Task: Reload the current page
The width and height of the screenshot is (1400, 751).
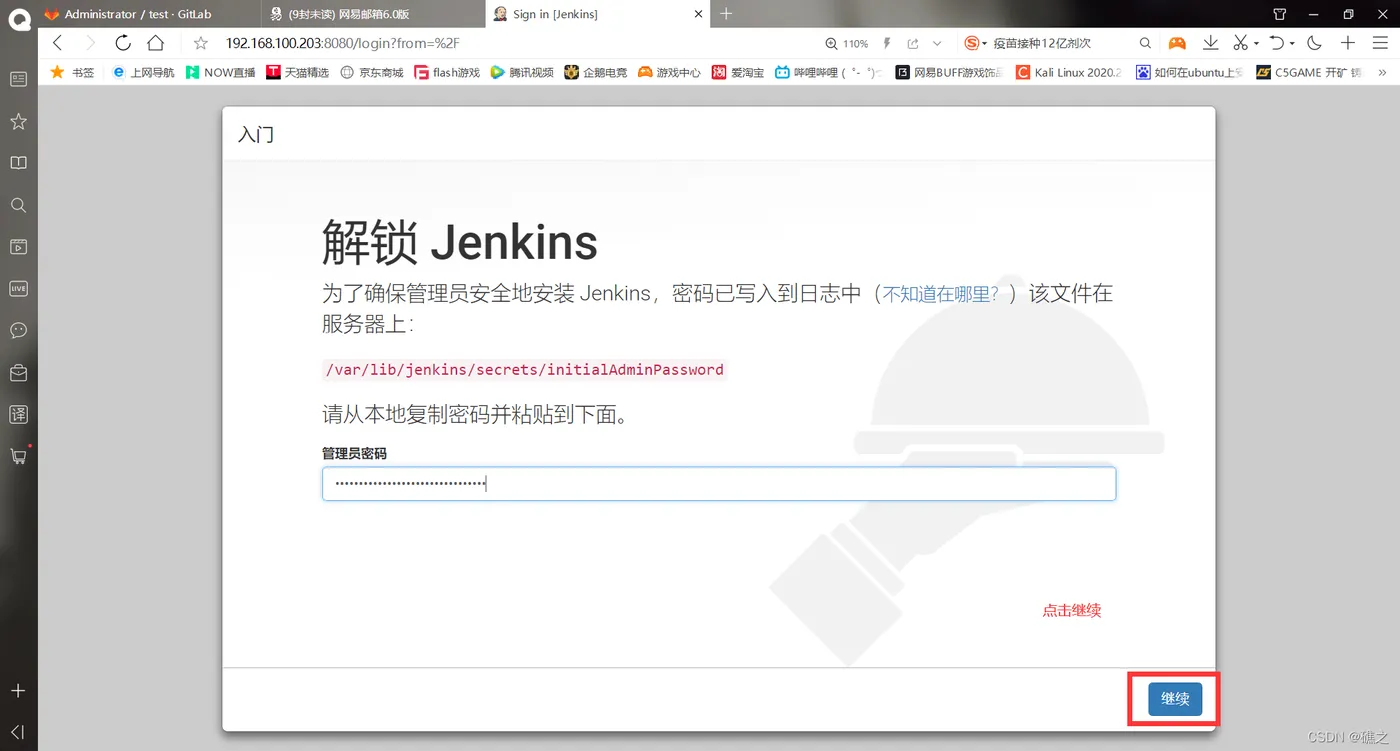Action: [123, 43]
